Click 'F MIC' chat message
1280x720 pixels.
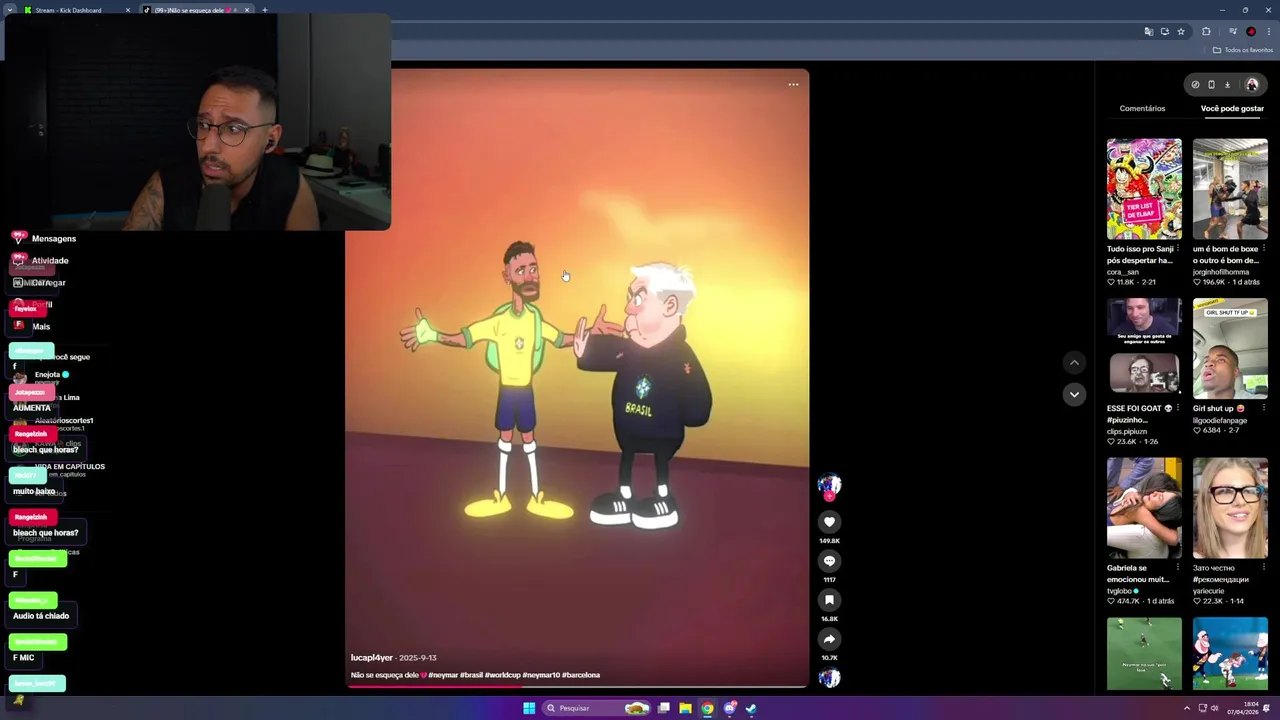pos(23,658)
